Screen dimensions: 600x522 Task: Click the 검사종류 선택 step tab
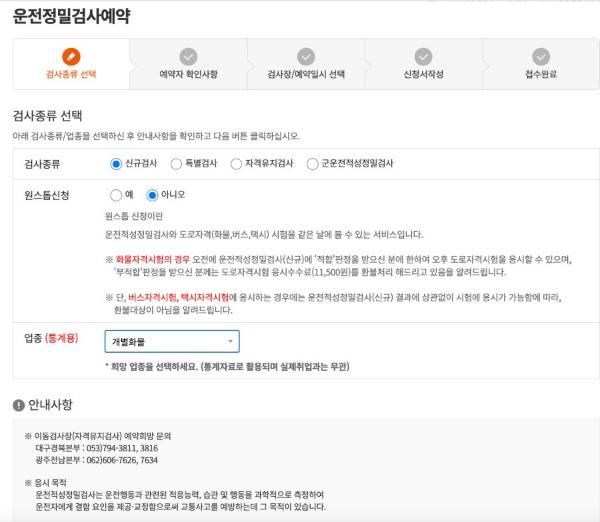(71, 64)
